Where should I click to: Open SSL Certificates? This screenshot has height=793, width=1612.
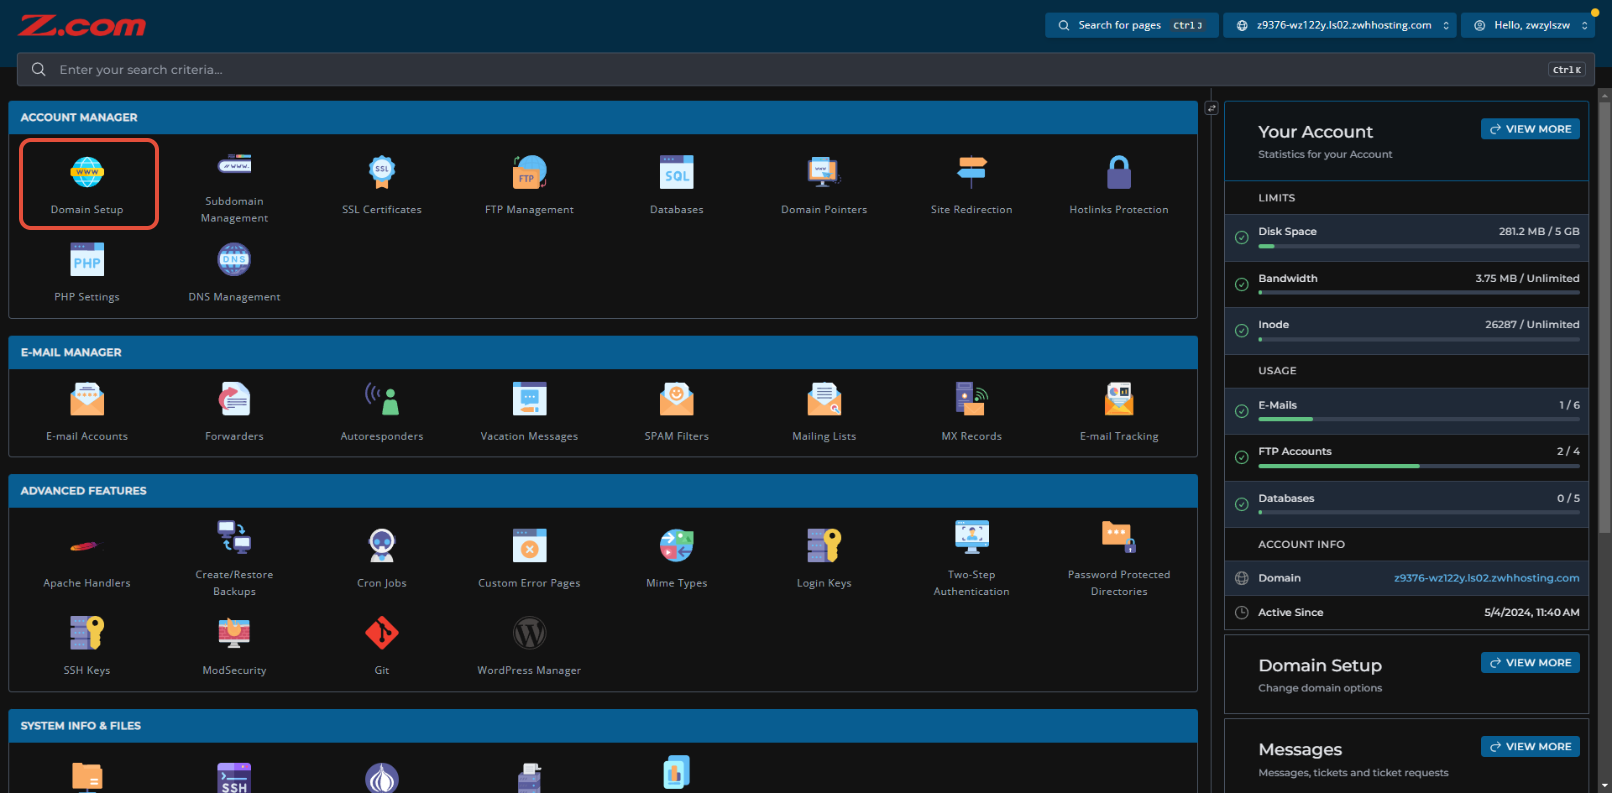point(382,184)
